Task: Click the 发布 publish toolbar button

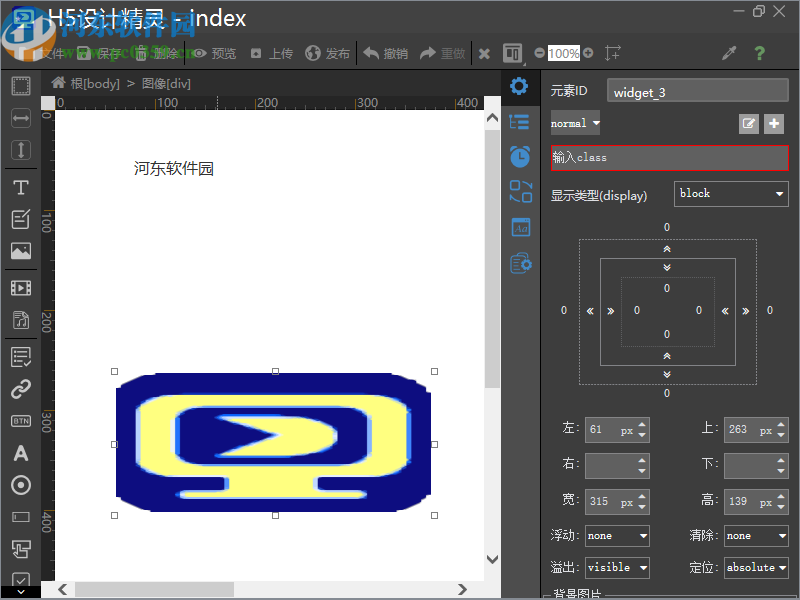Action: 328,53
